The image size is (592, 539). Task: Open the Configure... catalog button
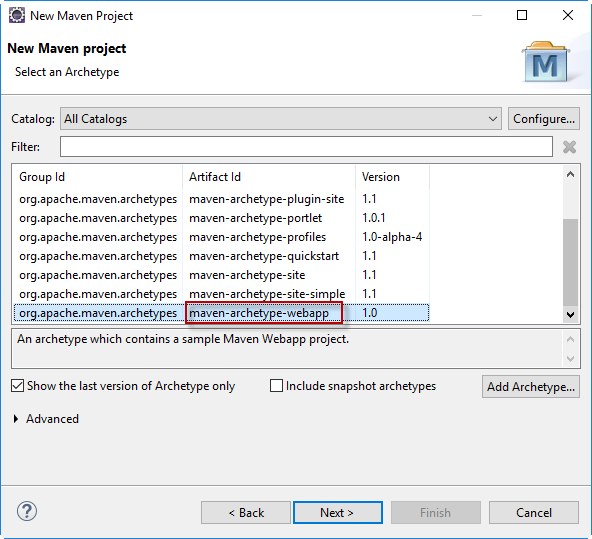544,119
